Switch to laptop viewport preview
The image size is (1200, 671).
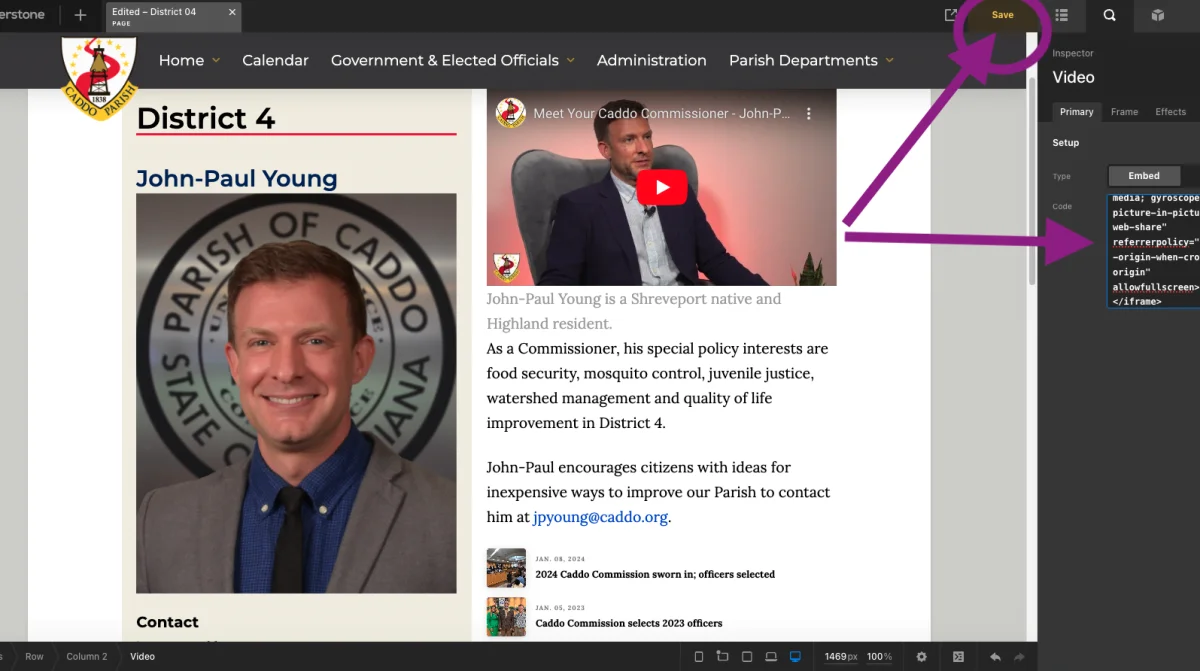(771, 657)
